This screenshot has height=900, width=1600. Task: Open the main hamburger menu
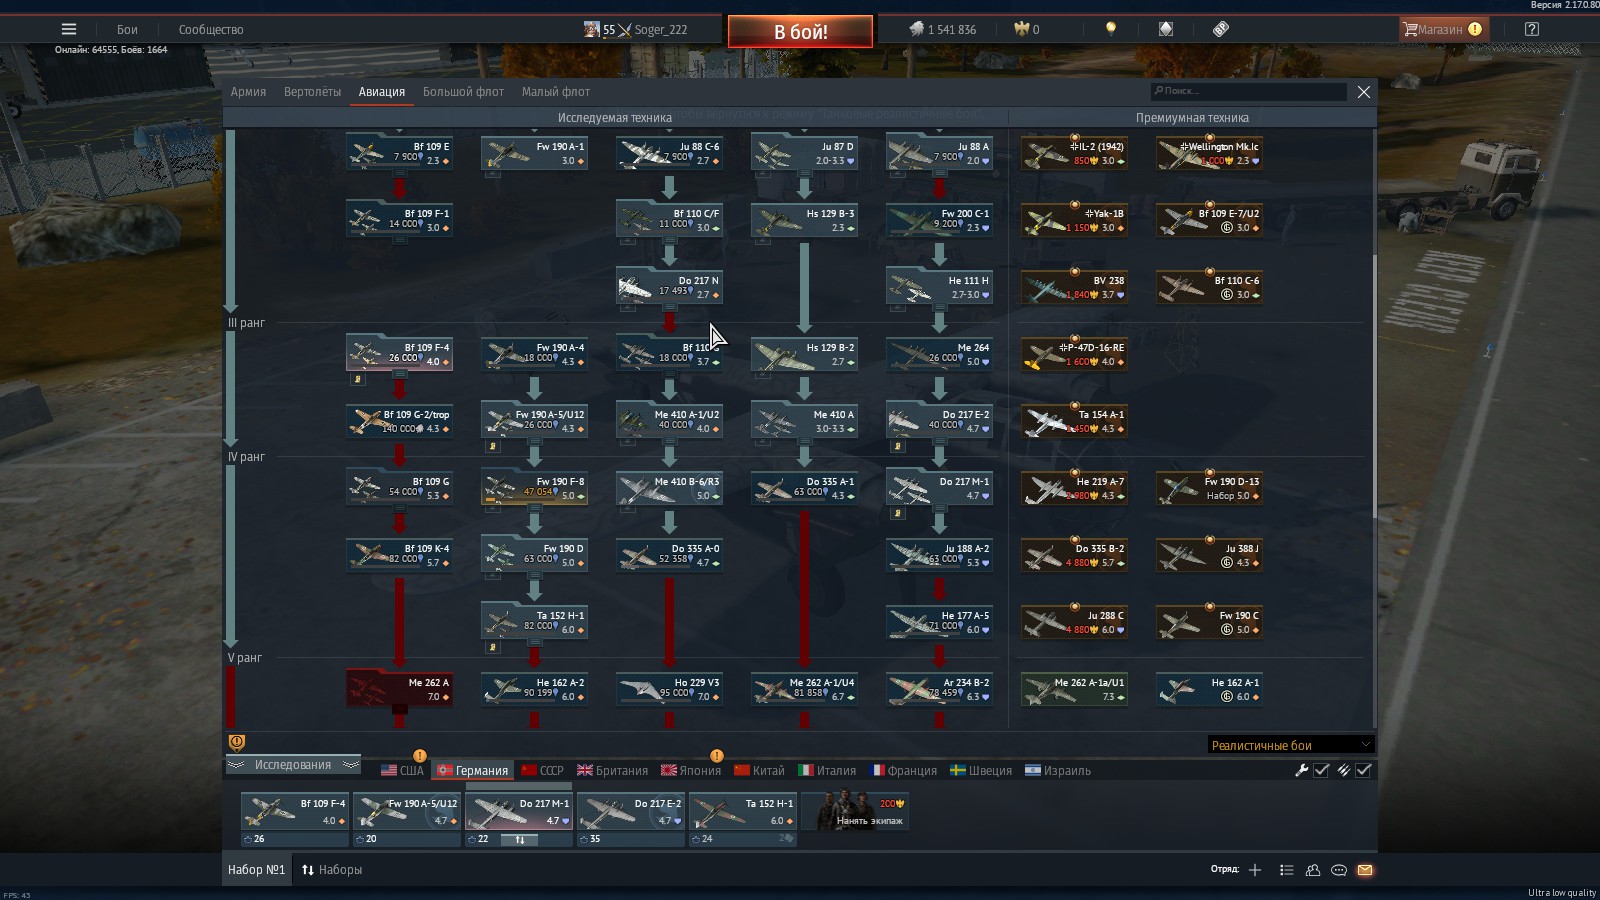click(68, 29)
